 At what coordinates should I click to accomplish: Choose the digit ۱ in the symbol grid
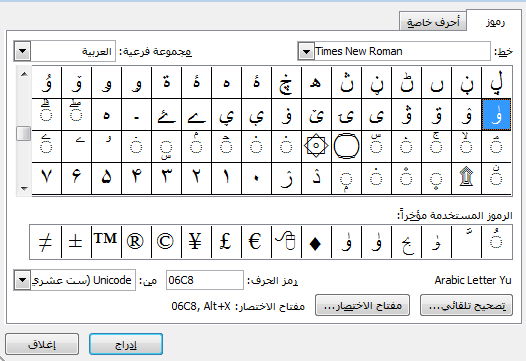pyautogui.click(x=226, y=178)
